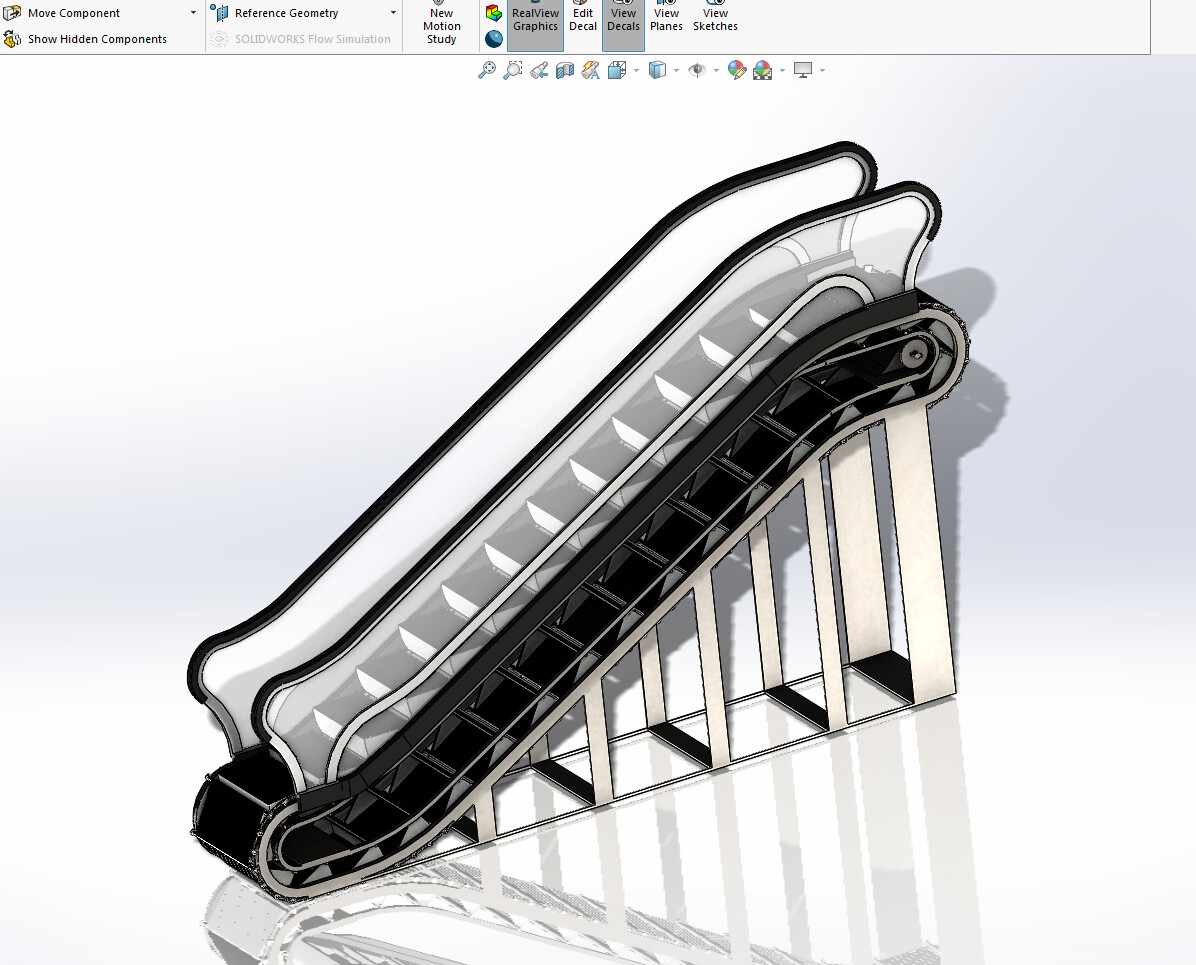The image size is (1196, 965).
Task: Create a New Motion Study
Action: pyautogui.click(x=441, y=25)
